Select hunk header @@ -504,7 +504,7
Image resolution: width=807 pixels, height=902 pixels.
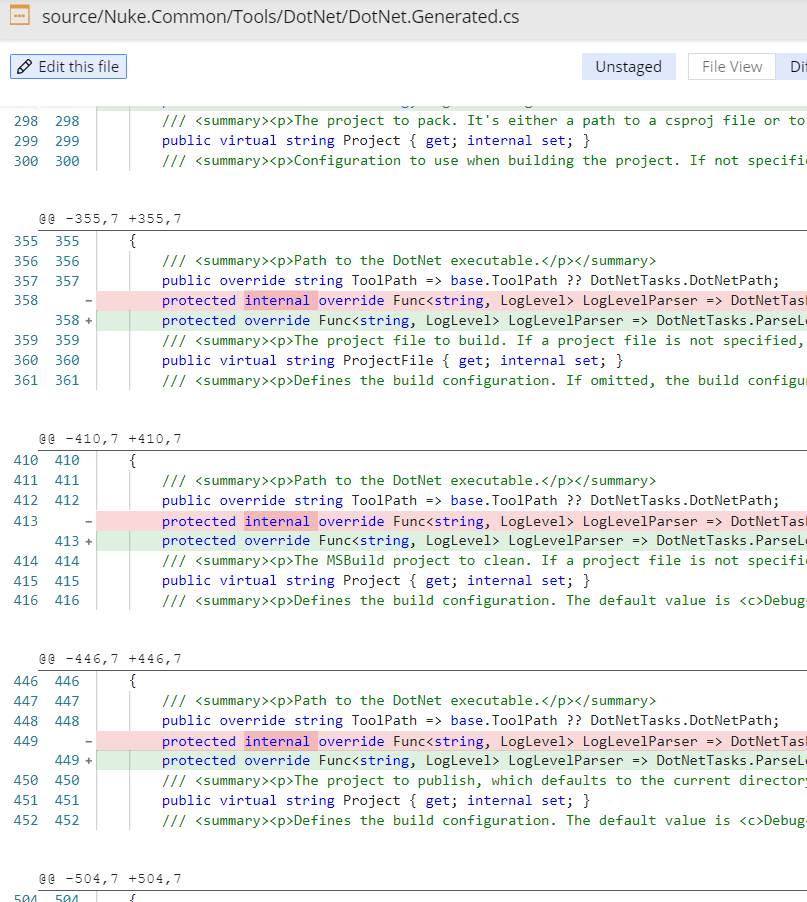coord(110,879)
